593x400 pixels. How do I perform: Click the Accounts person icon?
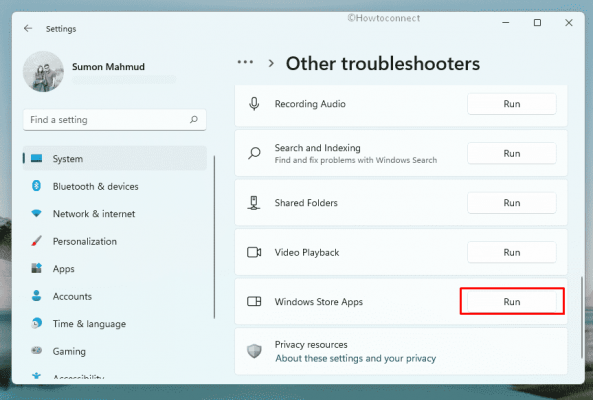click(36, 296)
